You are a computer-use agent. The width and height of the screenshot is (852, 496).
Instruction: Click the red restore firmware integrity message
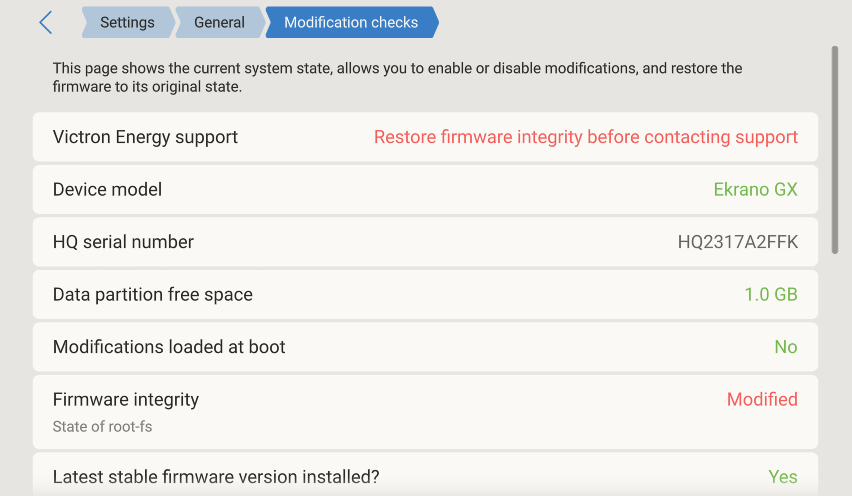[585, 137]
